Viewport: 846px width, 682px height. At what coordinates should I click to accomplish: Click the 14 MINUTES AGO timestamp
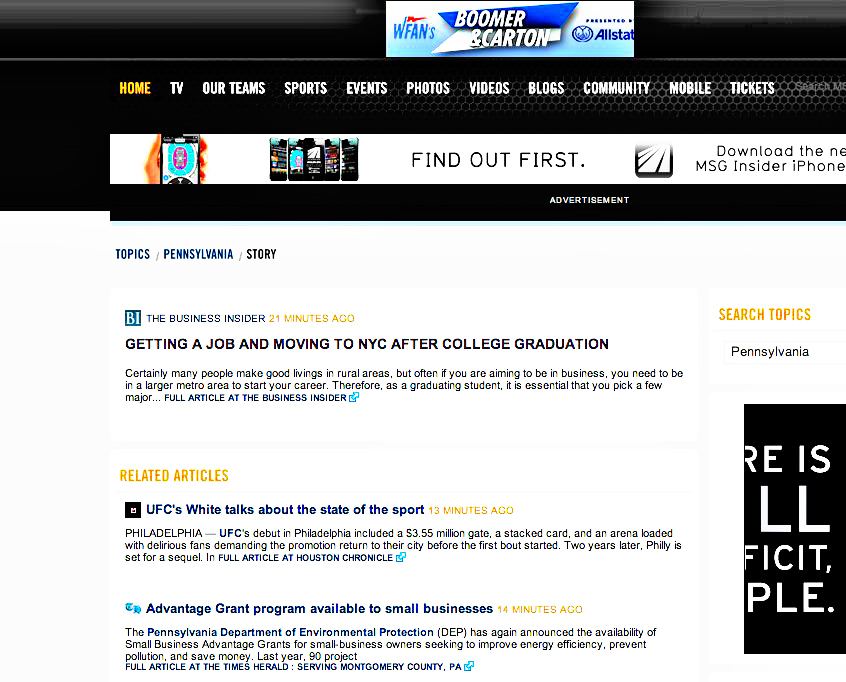(x=540, y=610)
